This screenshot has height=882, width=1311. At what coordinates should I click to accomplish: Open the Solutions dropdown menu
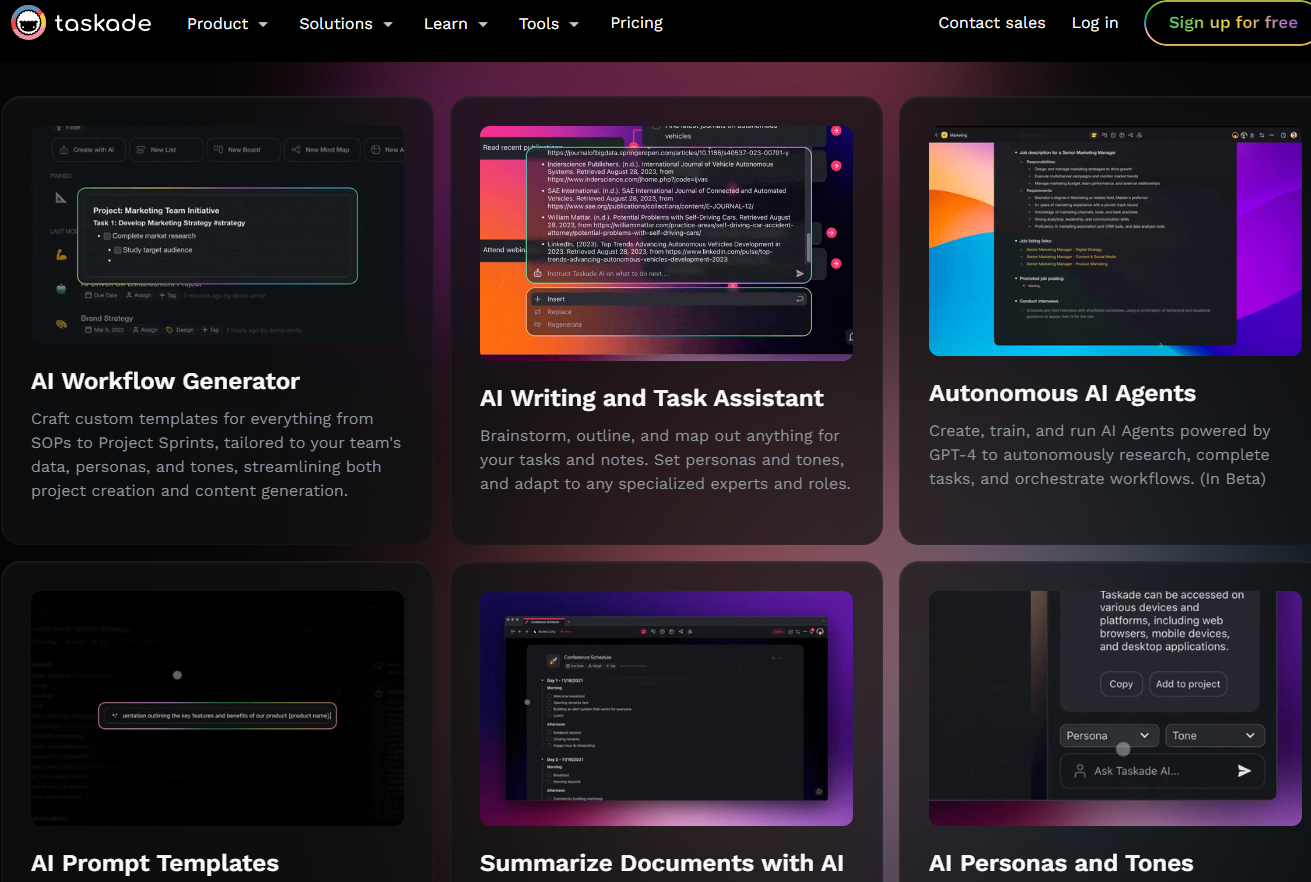tap(346, 23)
